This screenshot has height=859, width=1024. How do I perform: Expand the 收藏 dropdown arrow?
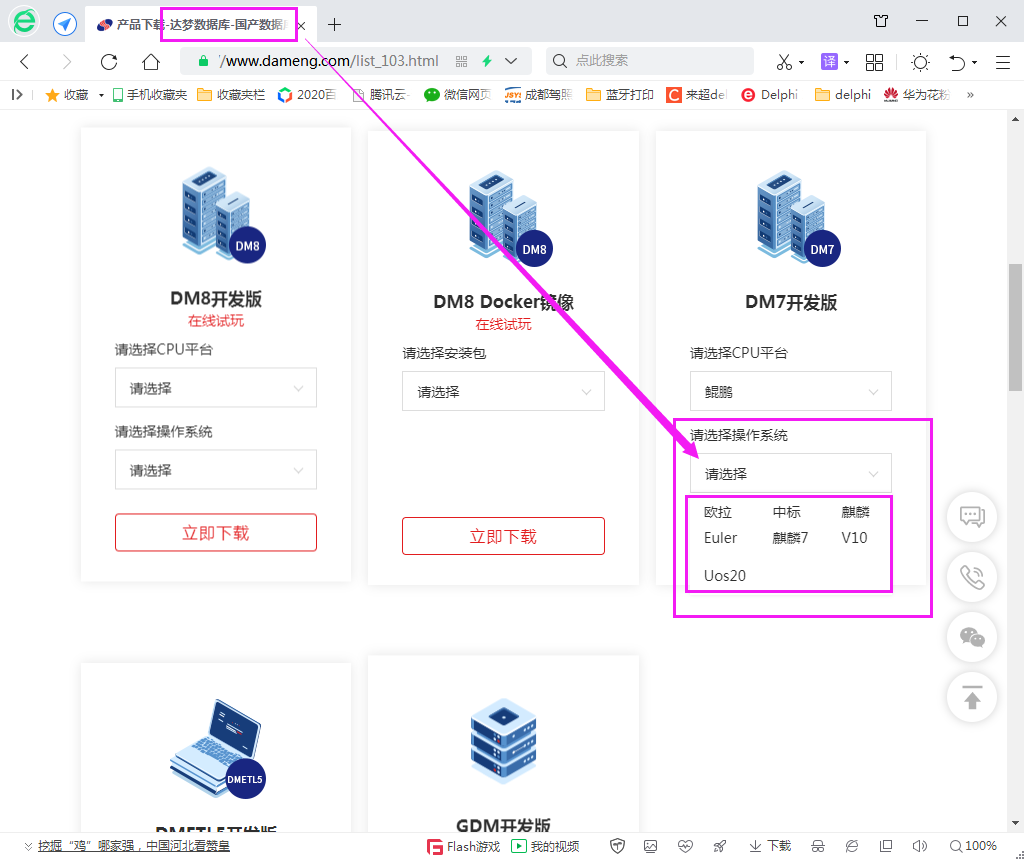tap(101, 95)
